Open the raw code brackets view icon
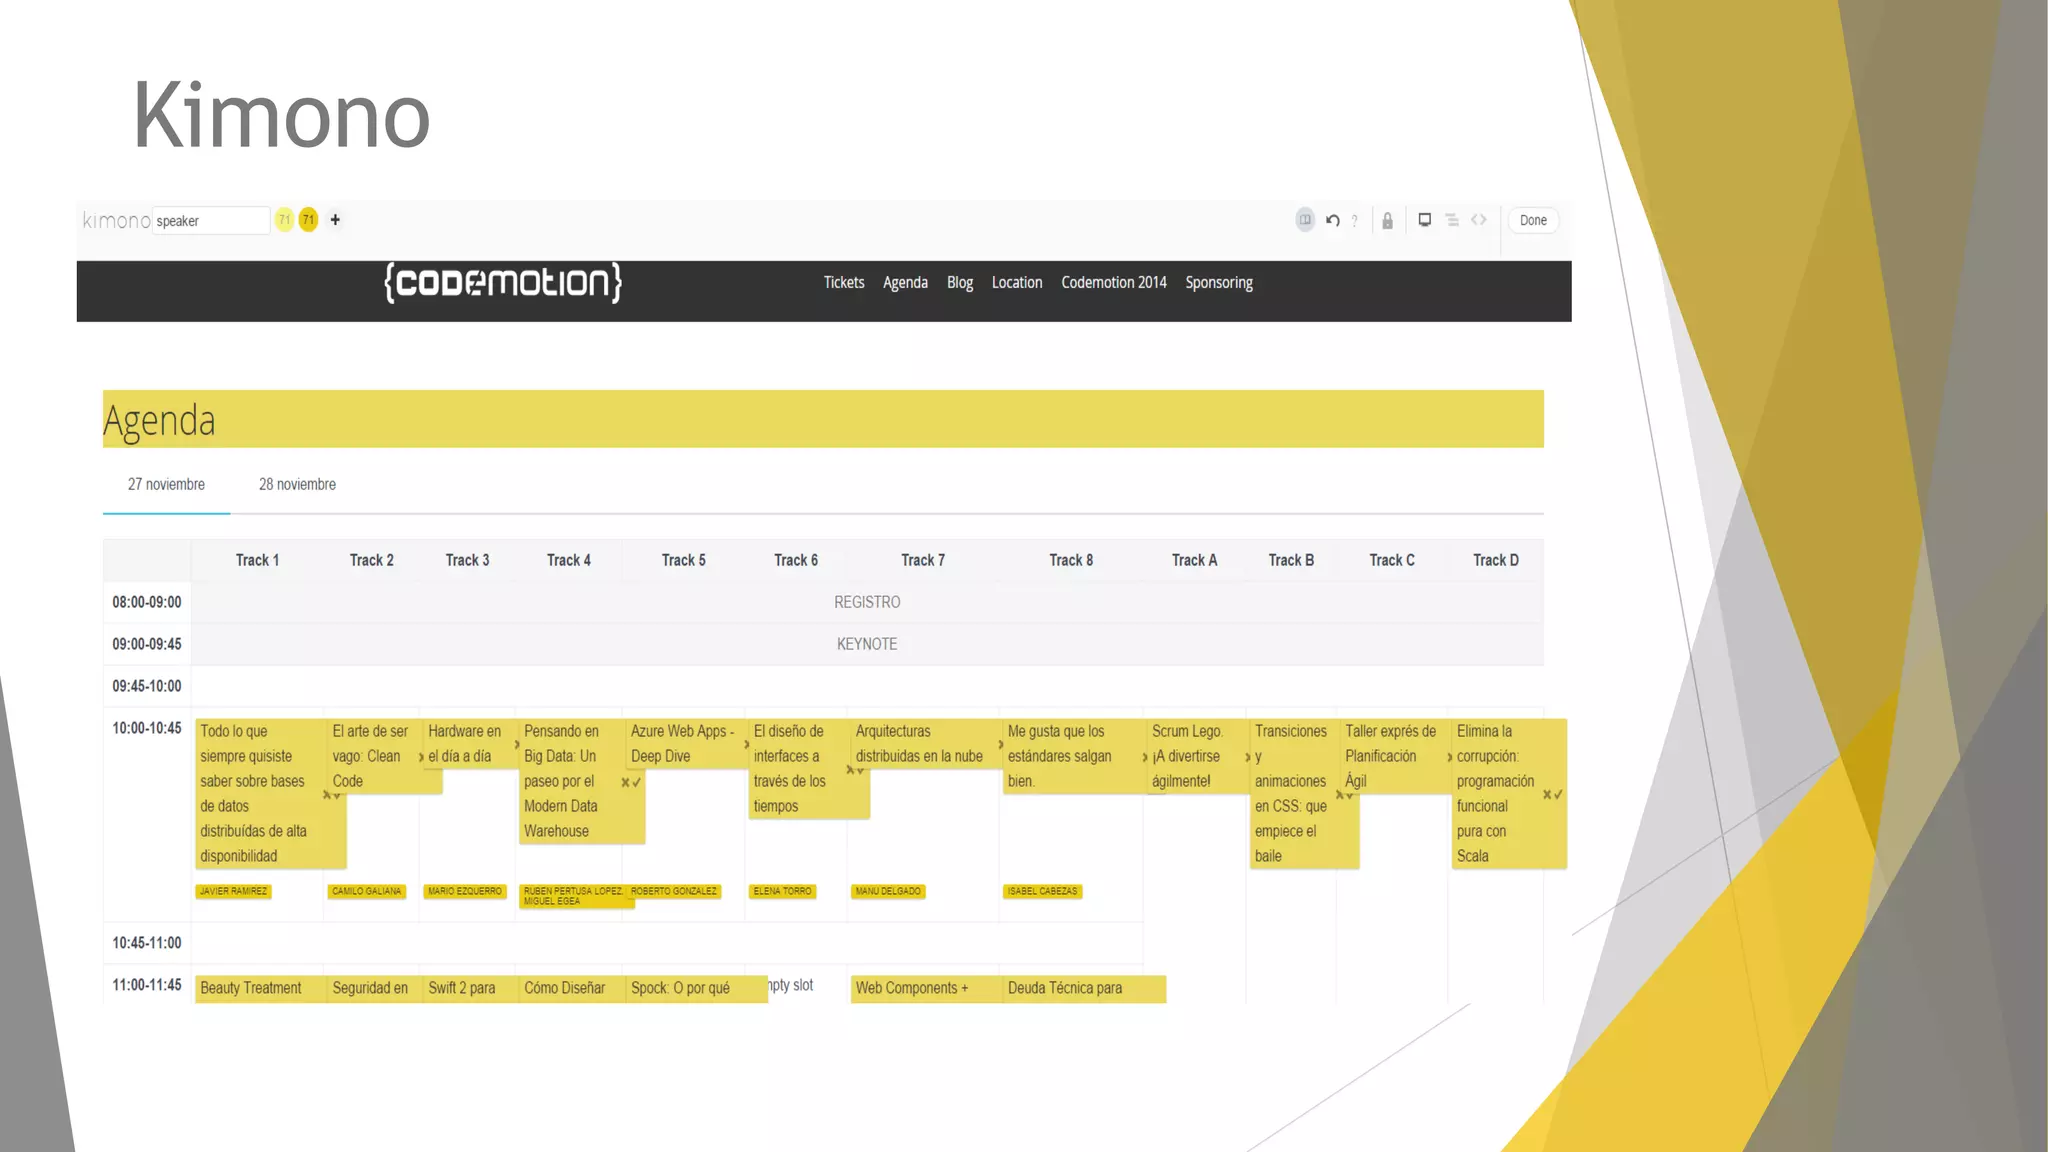 point(1478,220)
